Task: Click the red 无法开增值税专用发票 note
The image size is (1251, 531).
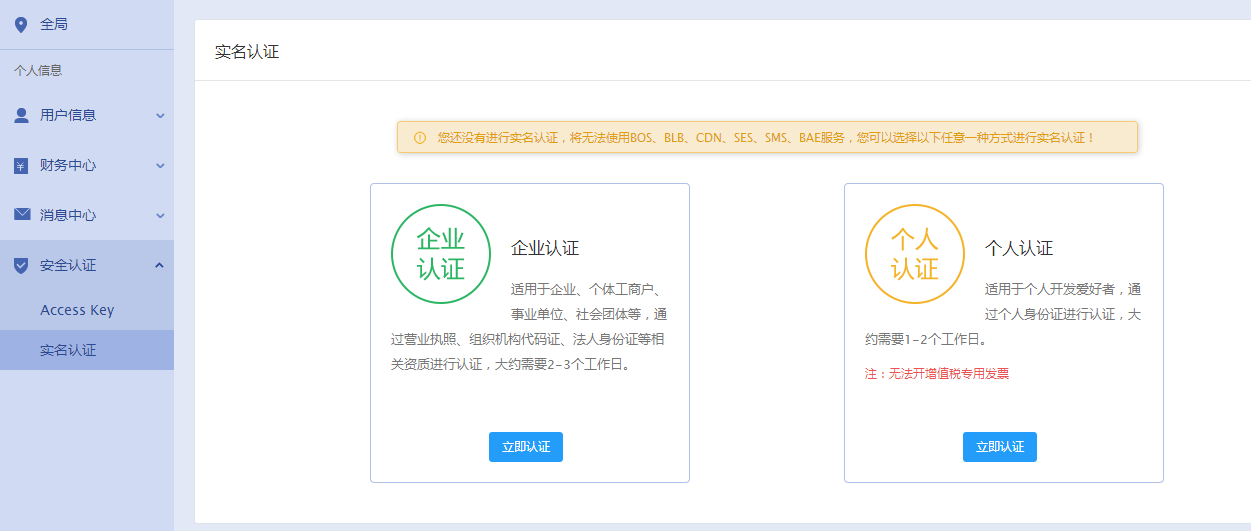Action: [x=936, y=374]
